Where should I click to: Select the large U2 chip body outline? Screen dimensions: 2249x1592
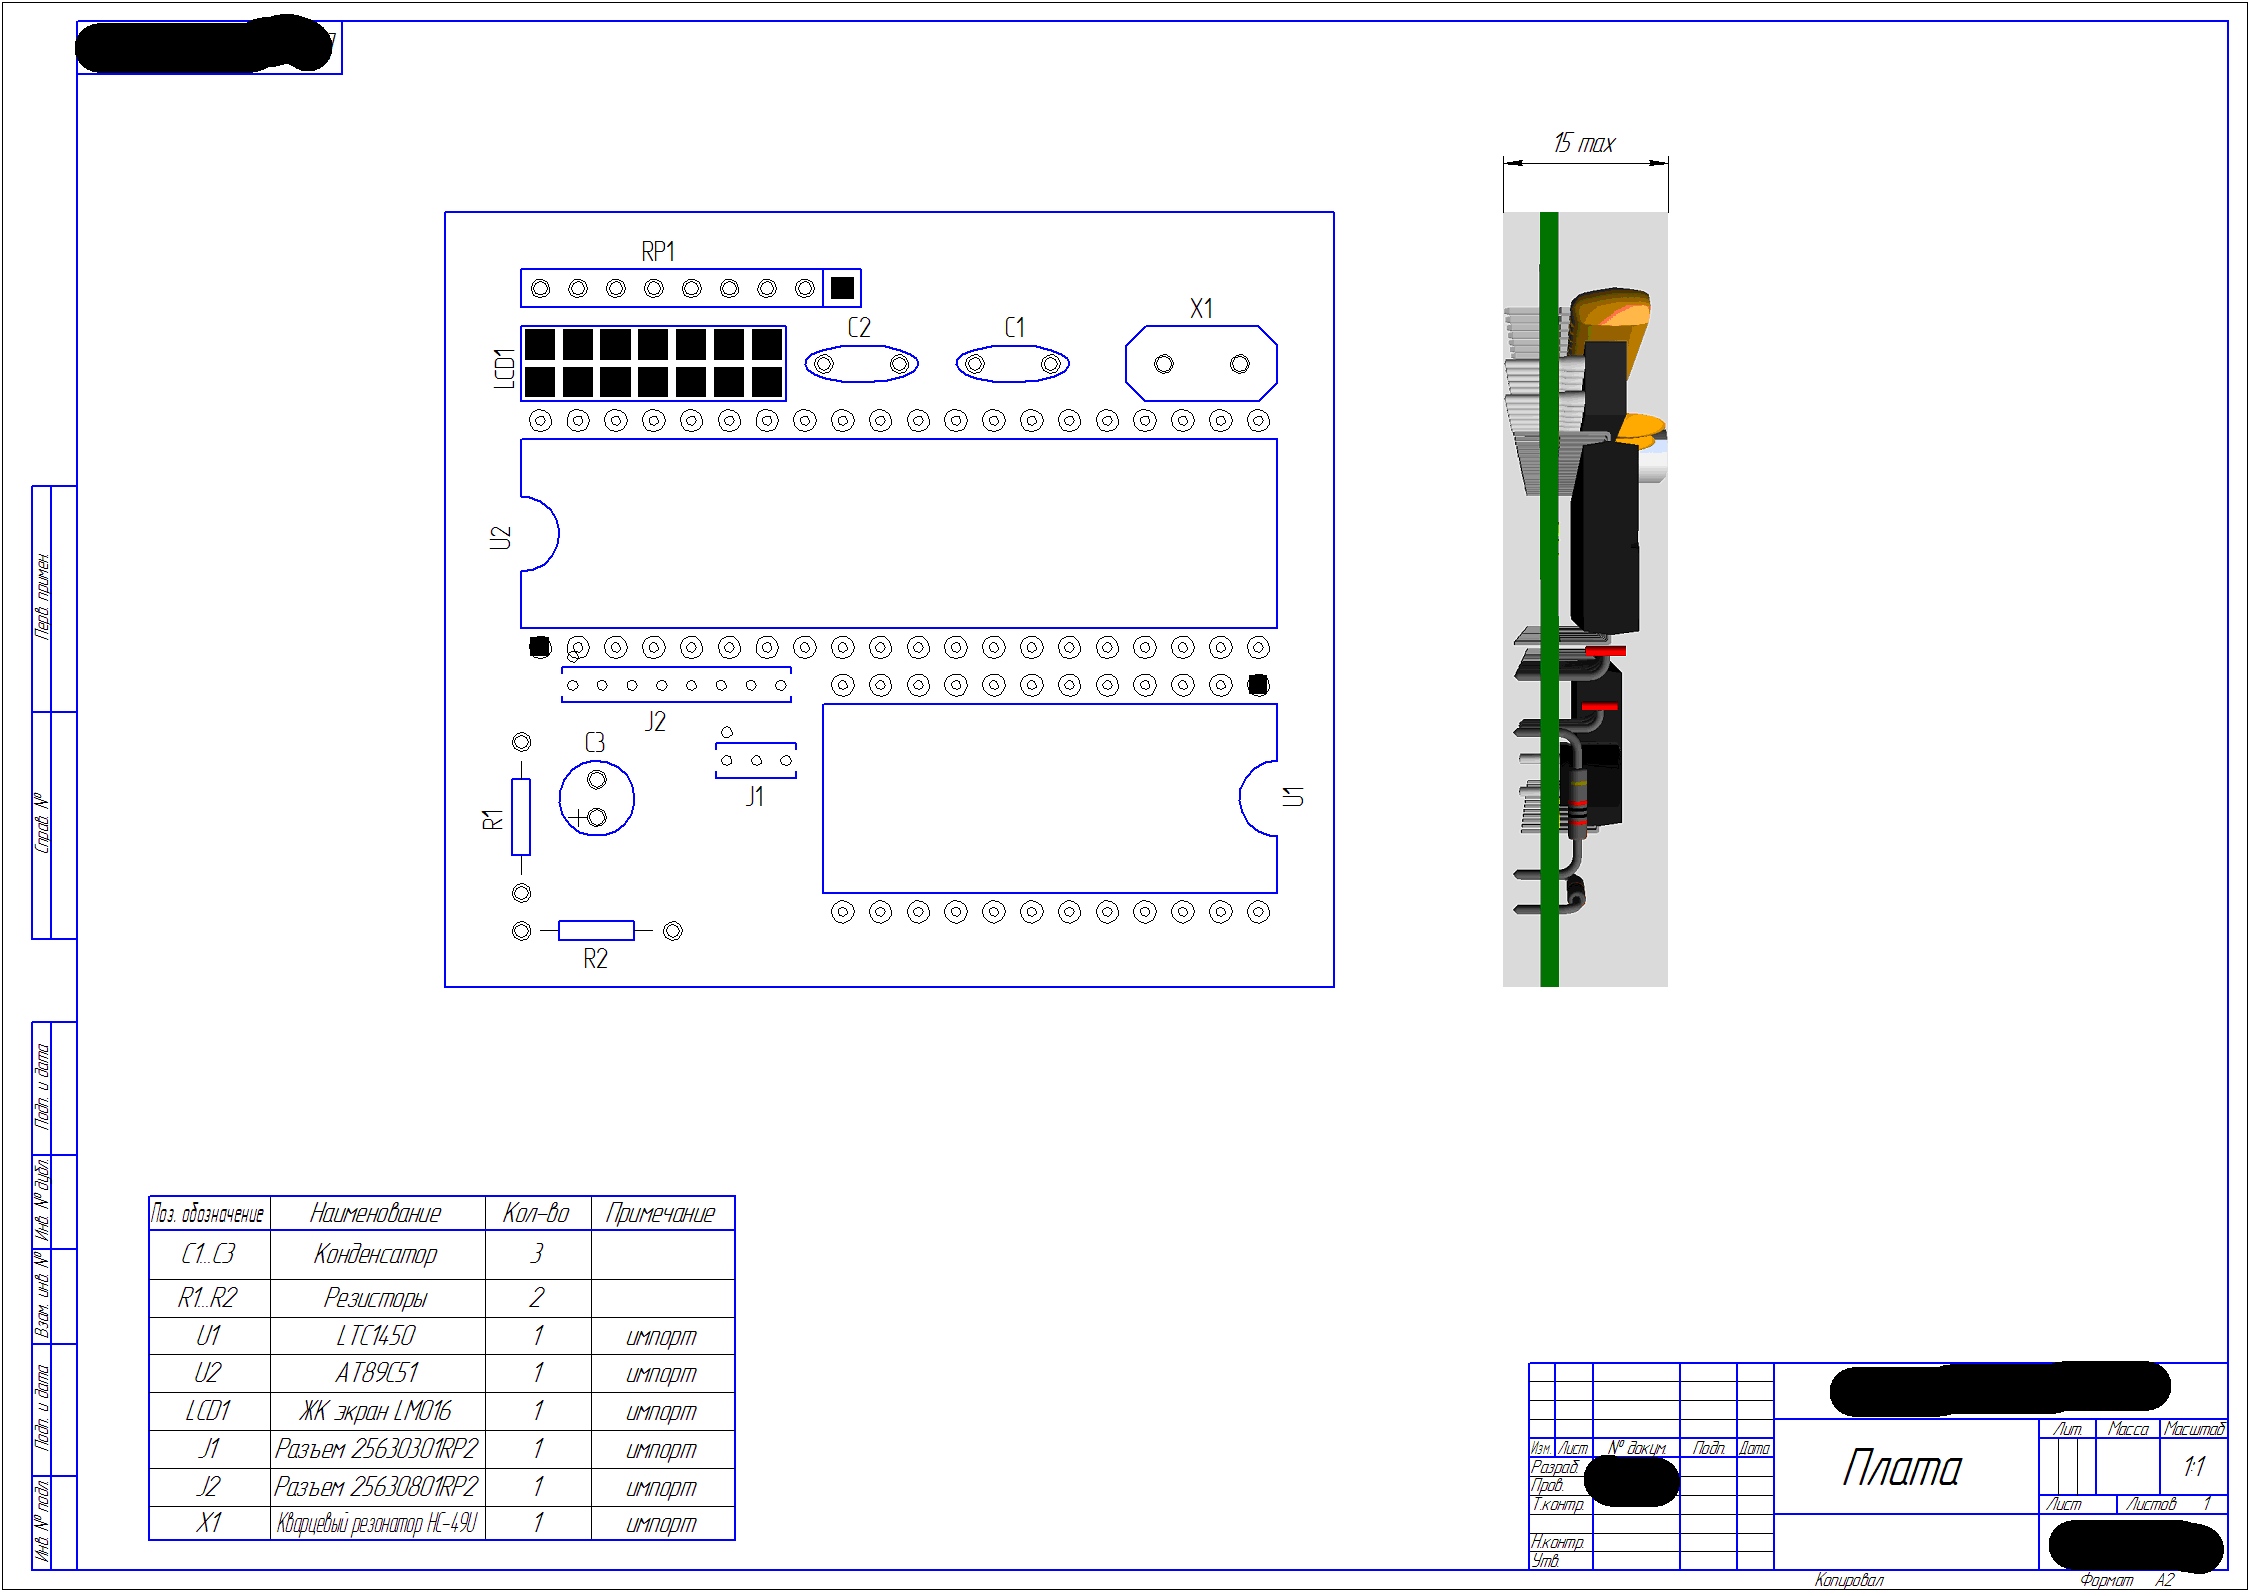899,534
